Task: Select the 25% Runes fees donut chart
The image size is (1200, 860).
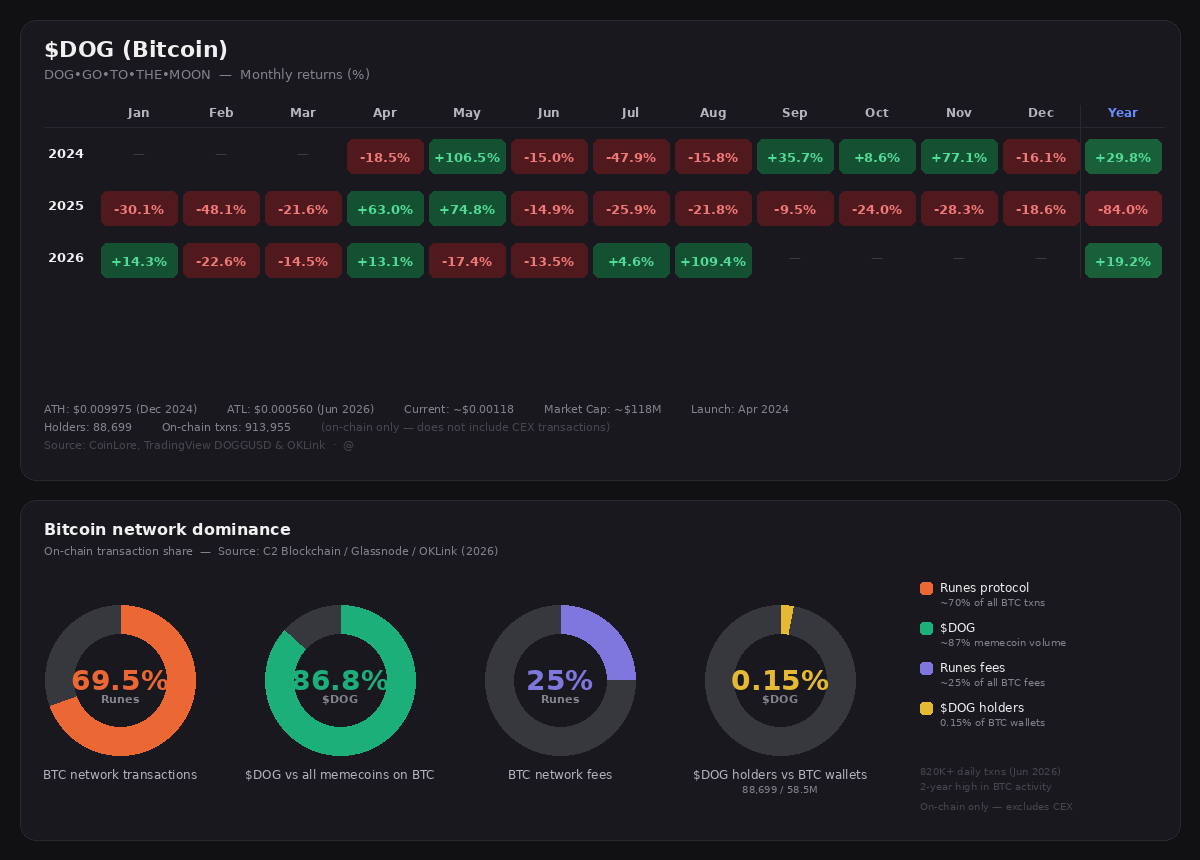Action: click(560, 680)
